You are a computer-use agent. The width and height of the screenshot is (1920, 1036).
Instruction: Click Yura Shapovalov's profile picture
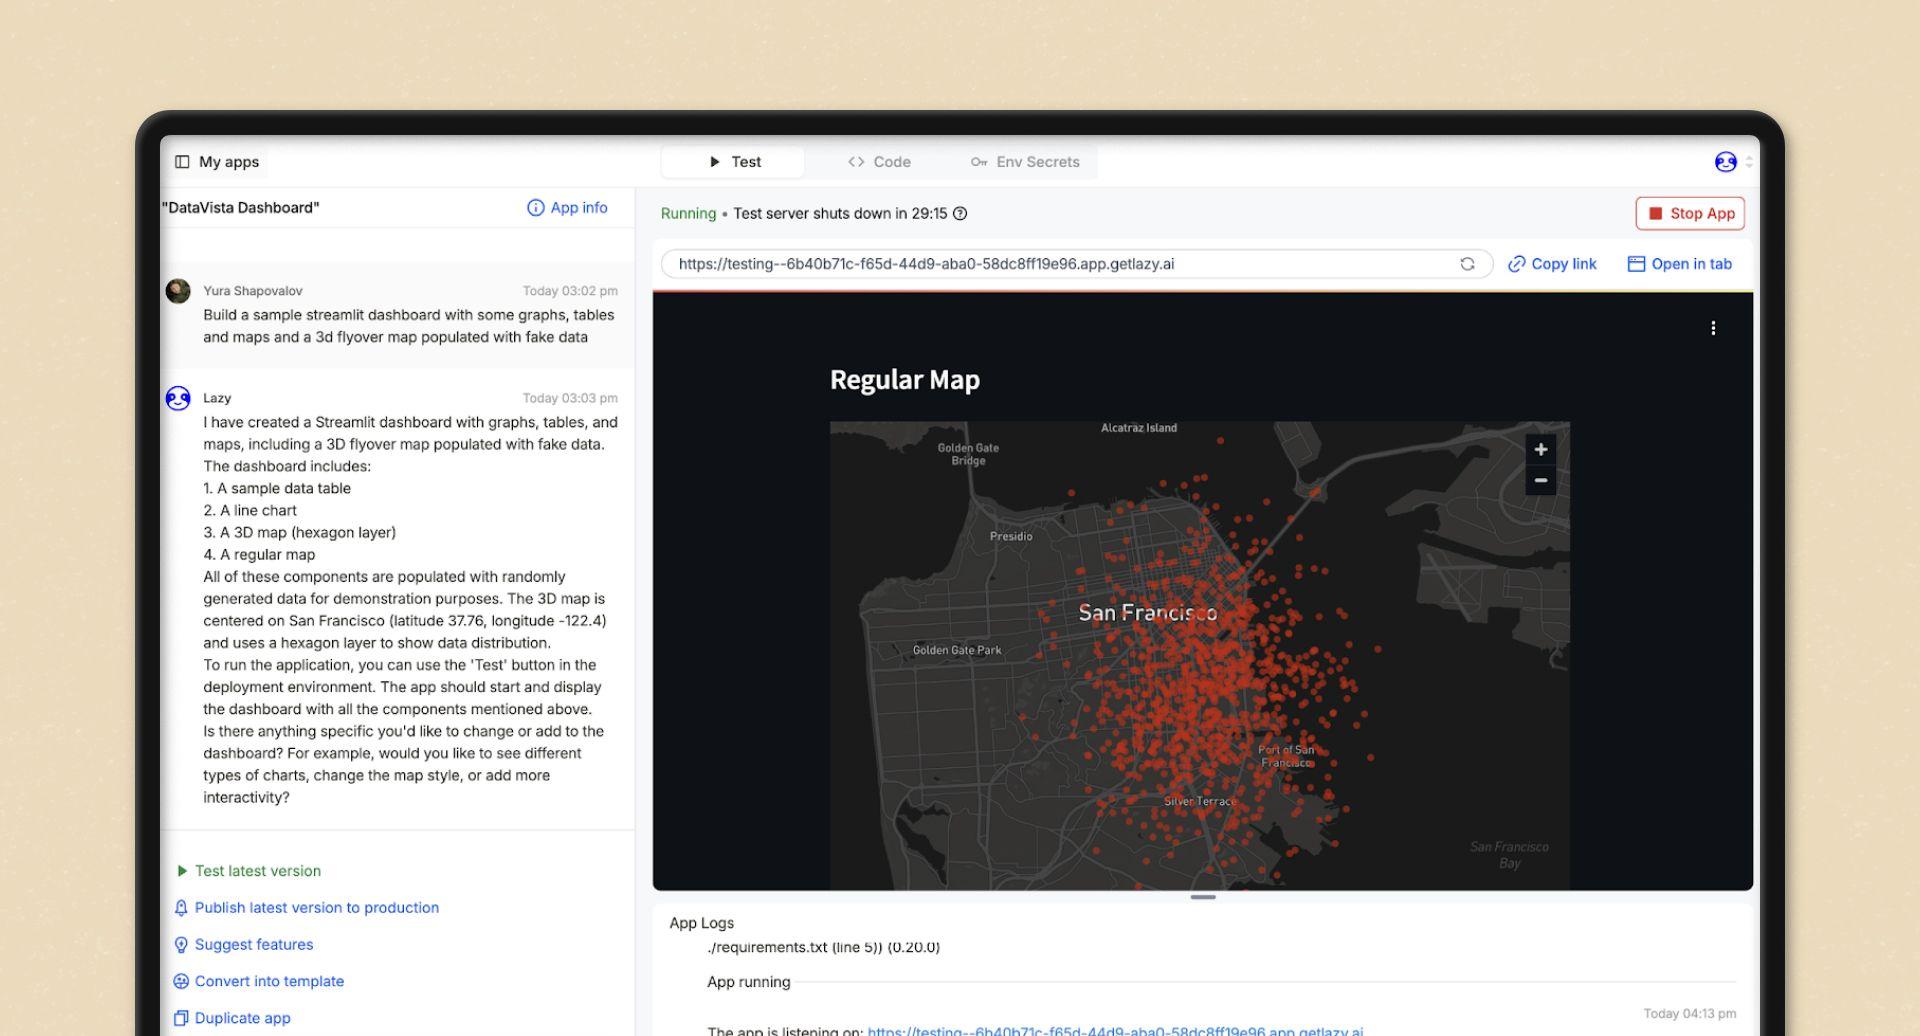pos(178,291)
